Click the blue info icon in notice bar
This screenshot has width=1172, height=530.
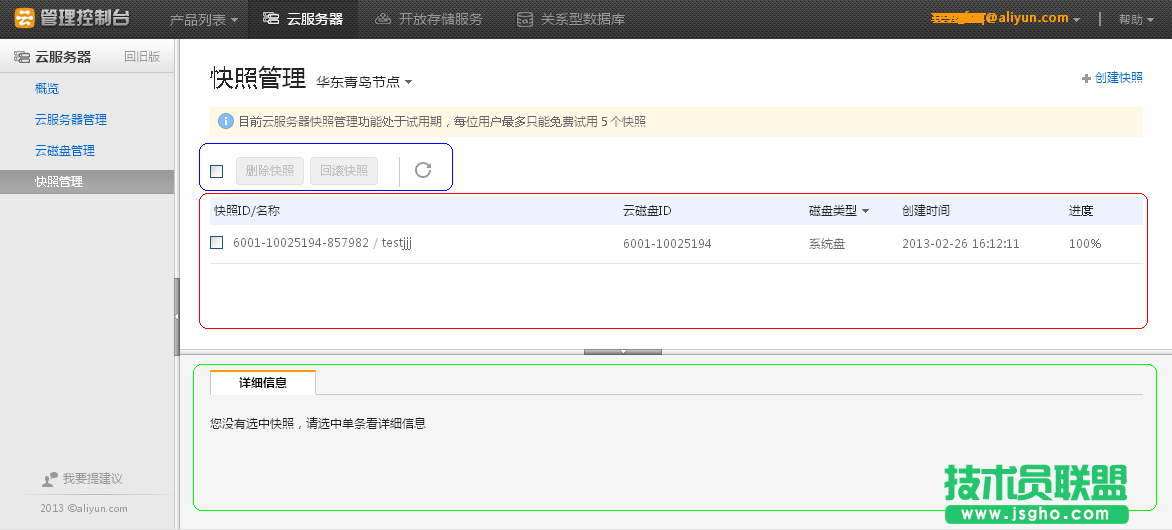point(225,122)
